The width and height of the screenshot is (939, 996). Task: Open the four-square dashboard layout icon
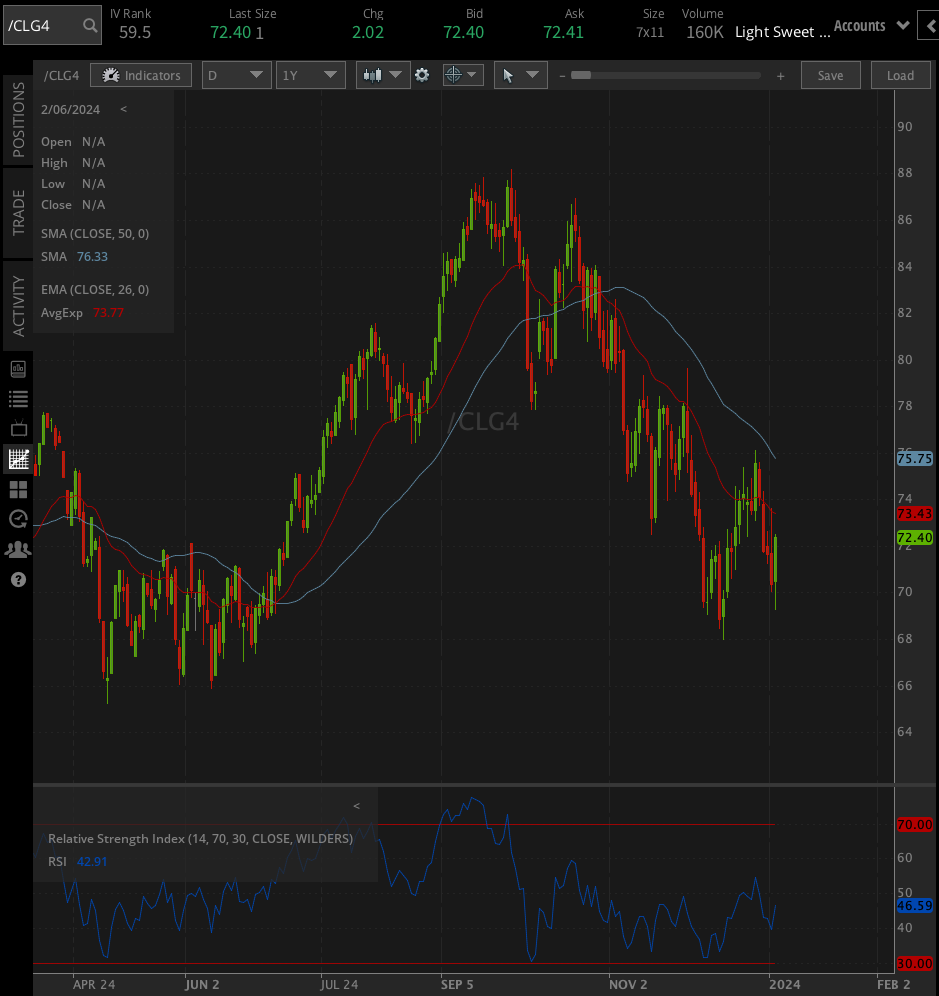(x=17, y=489)
